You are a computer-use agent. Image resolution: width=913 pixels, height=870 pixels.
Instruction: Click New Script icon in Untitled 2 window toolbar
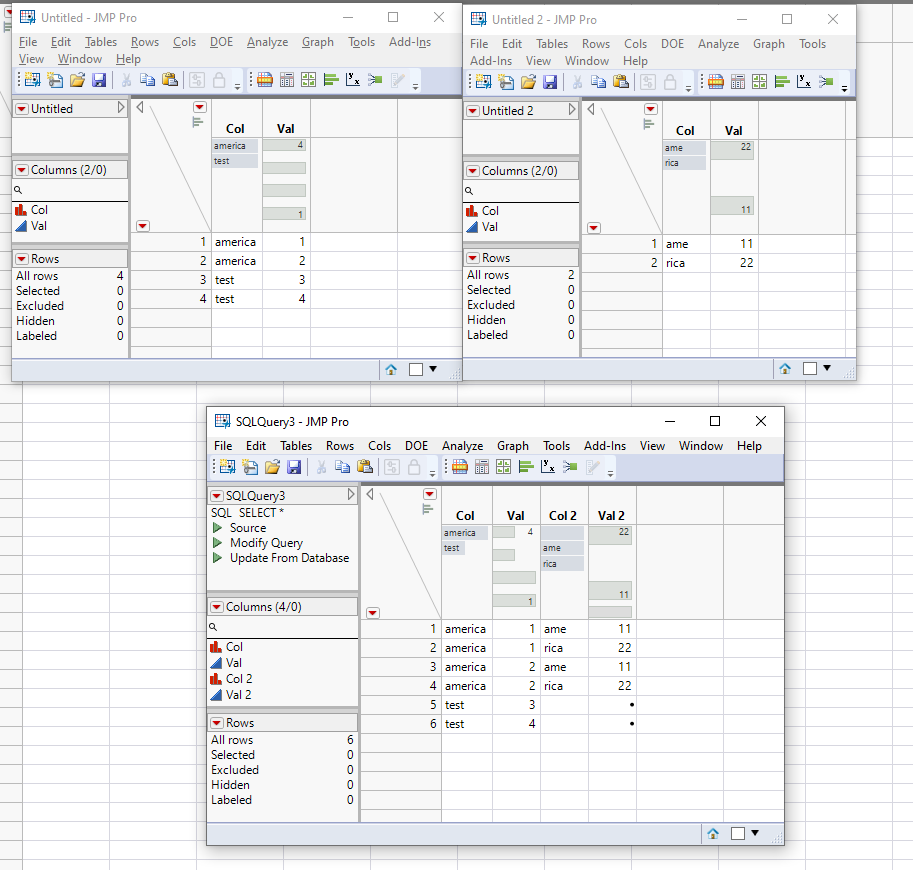506,82
